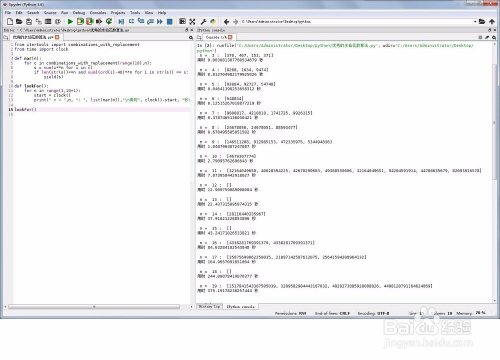Image resolution: width=500 pixels, height=360 pixels.
Task: Click the console pane magnifier icon
Action: tap(494, 37)
